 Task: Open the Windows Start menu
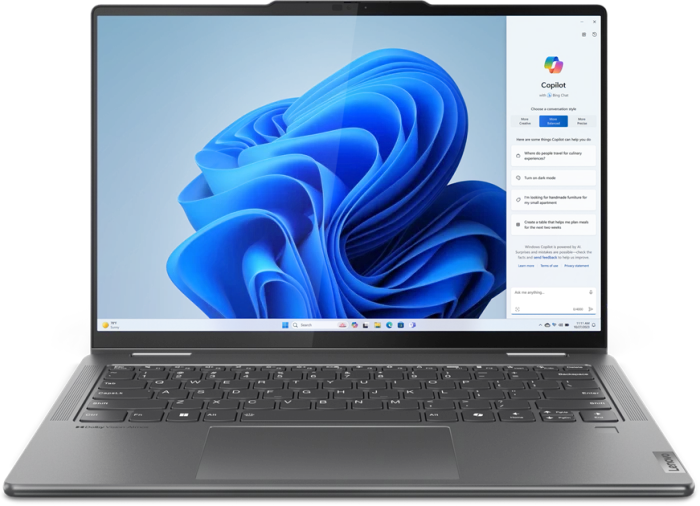pyautogui.click(x=285, y=325)
